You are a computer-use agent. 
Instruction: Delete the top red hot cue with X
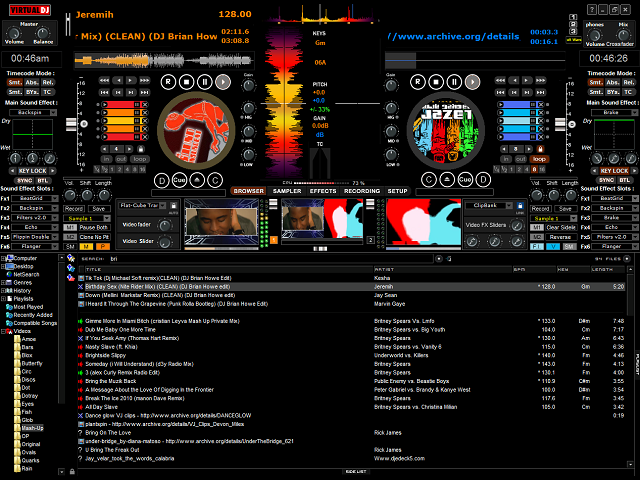click(144, 104)
